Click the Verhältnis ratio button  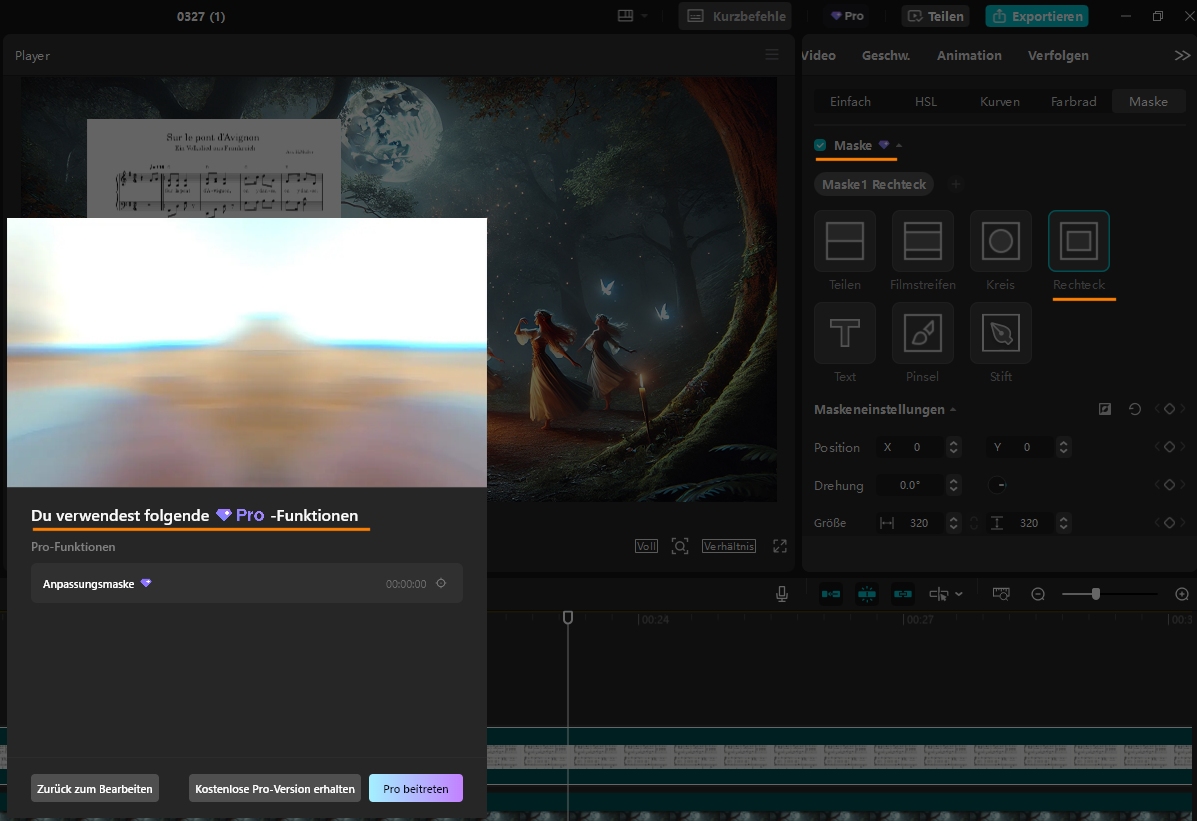pos(728,546)
